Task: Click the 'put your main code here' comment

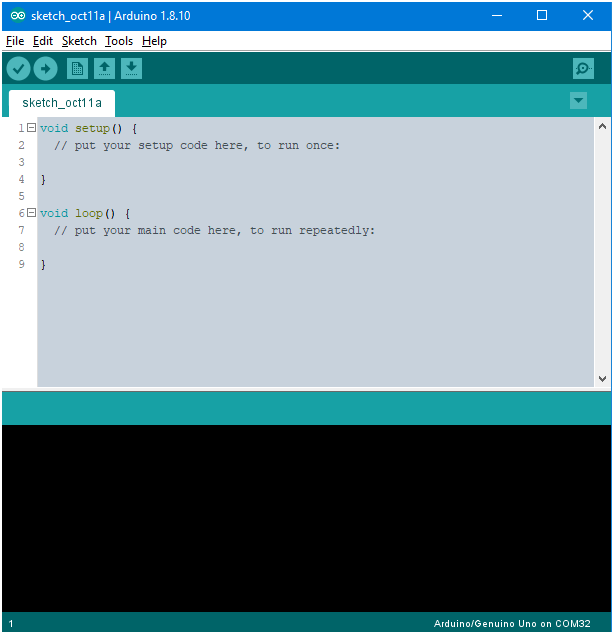Action: point(215,230)
